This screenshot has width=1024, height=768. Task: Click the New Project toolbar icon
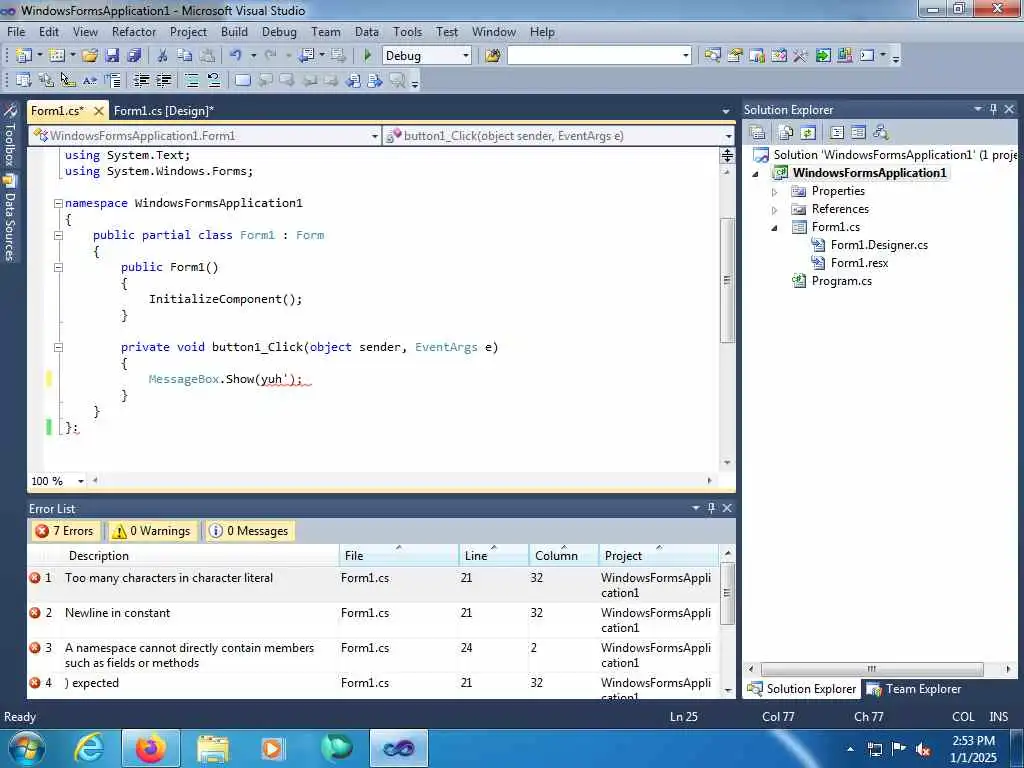24,56
